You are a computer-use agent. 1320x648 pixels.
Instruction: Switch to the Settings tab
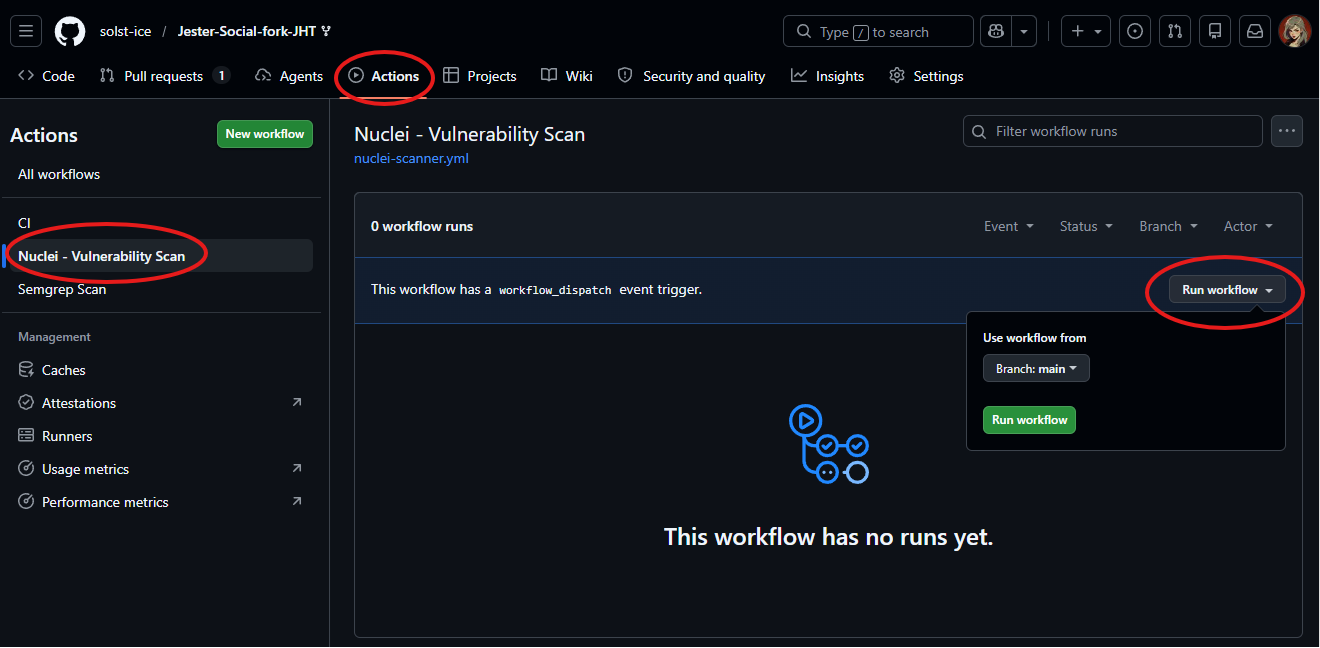pyautogui.click(x=927, y=76)
